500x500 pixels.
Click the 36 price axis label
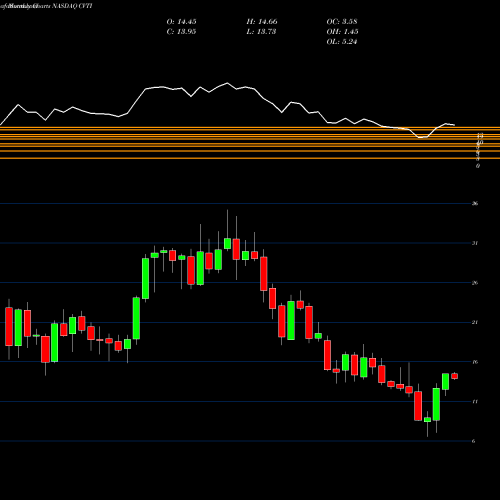475,204
